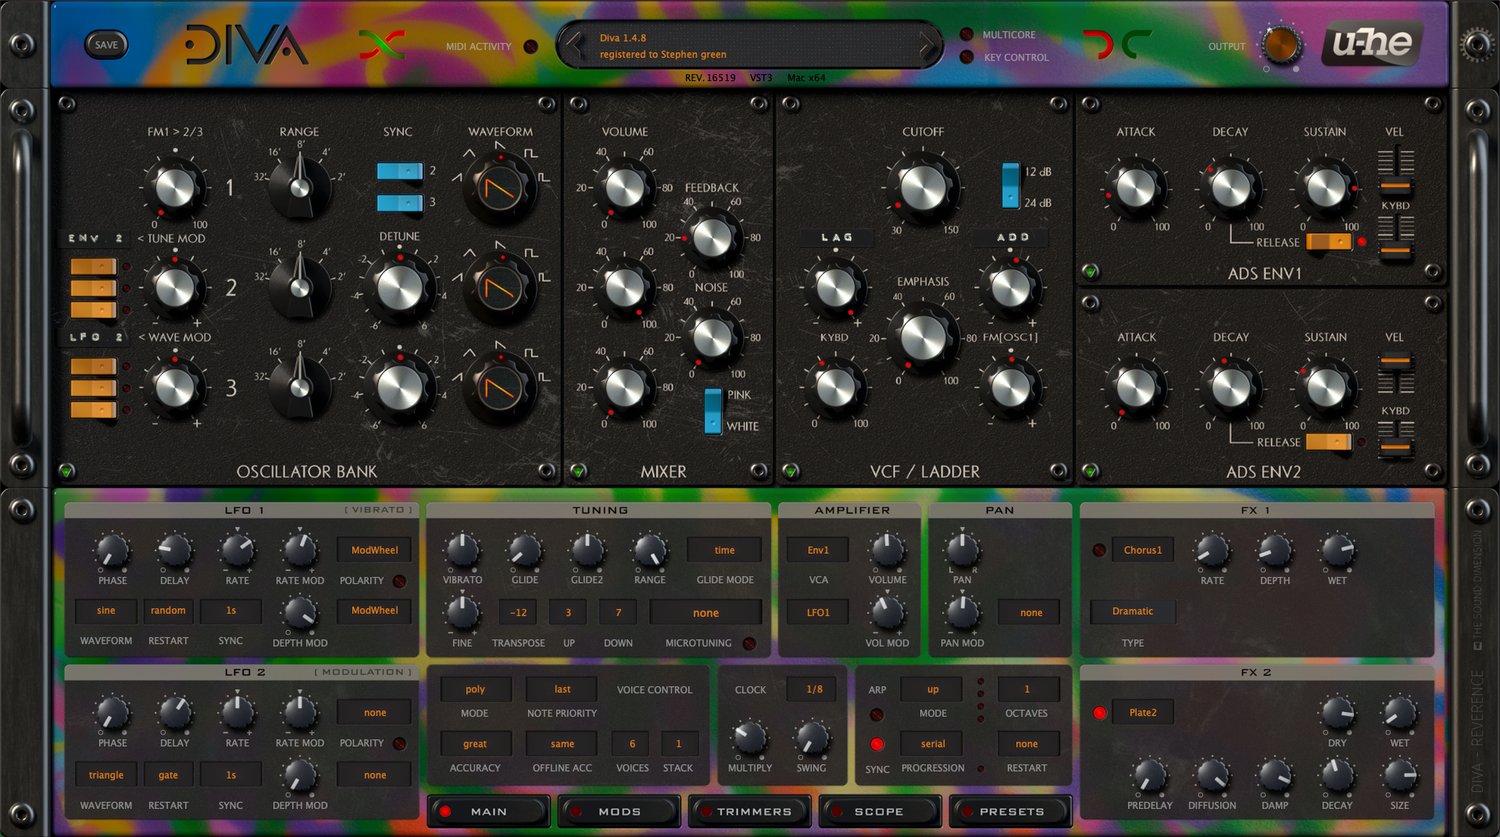Click the SAVE button
Screen dimensions: 1500x837
[106, 44]
